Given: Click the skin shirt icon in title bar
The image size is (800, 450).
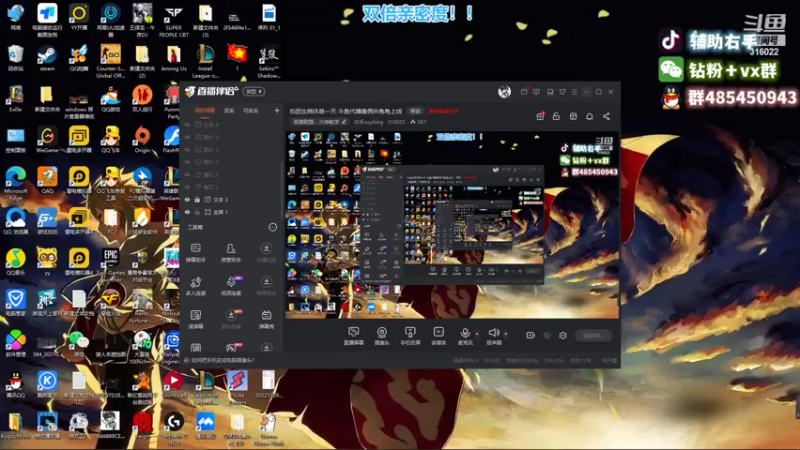Looking at the screenshot, I should pyautogui.click(x=562, y=92).
